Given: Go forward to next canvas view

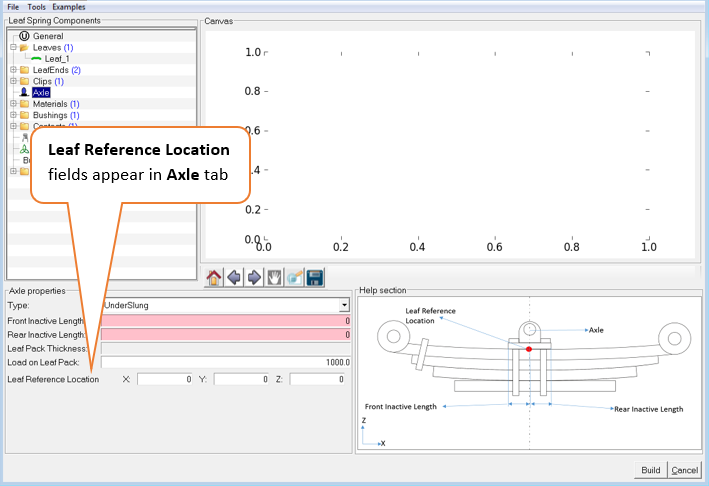Looking at the screenshot, I should click(254, 277).
